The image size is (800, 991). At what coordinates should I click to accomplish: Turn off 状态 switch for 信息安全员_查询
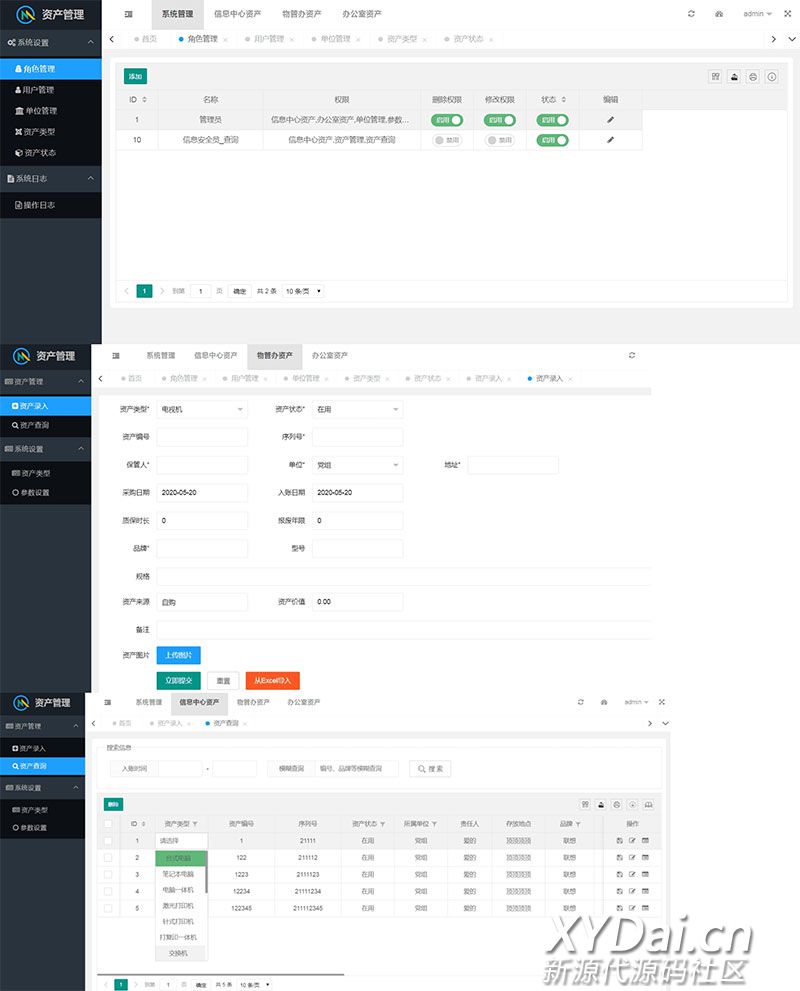552,140
